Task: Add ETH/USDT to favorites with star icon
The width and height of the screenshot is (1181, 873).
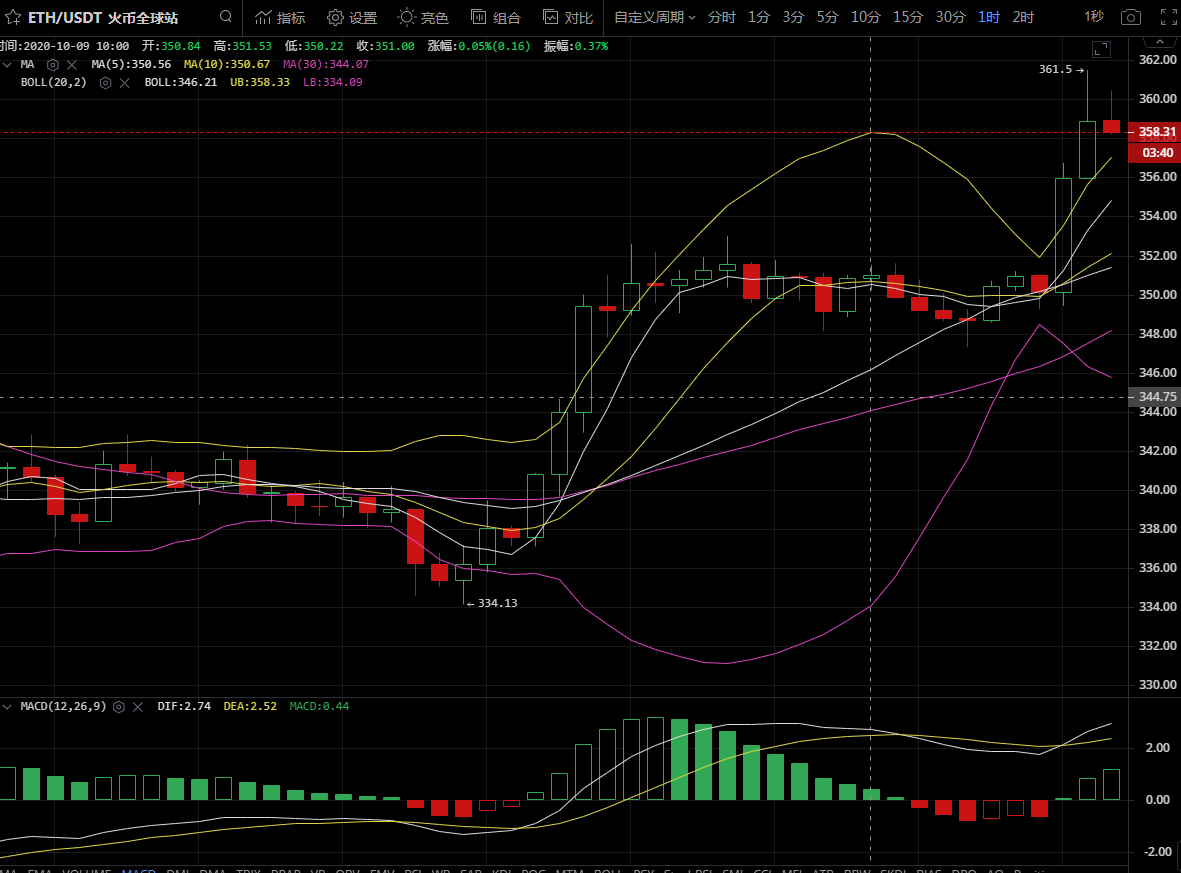Action: pos(13,17)
